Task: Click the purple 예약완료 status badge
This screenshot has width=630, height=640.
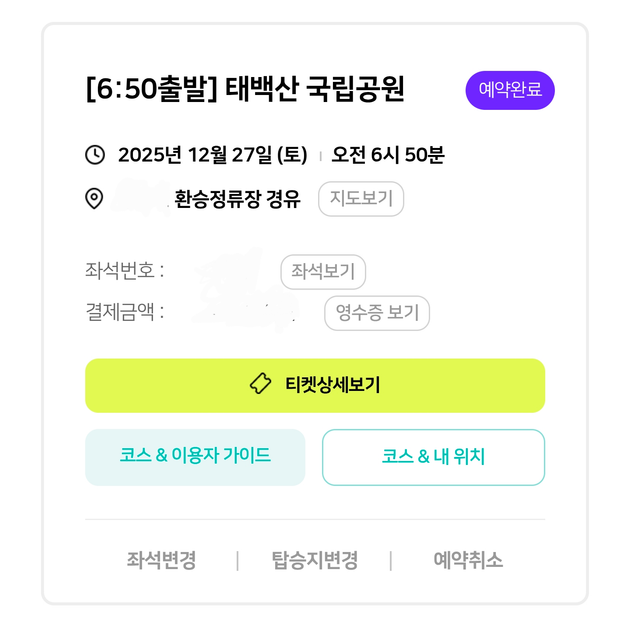Action: coord(510,90)
